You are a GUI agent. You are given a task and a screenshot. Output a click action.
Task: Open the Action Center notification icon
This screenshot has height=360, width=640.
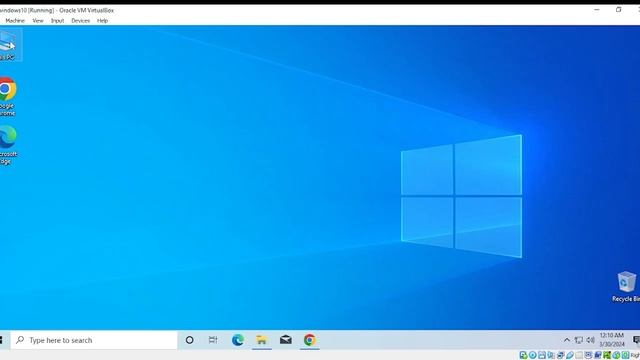point(636,340)
